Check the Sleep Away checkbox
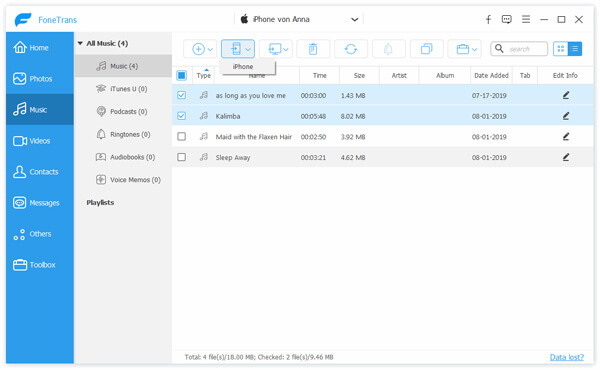The image size is (600, 370). point(182,157)
